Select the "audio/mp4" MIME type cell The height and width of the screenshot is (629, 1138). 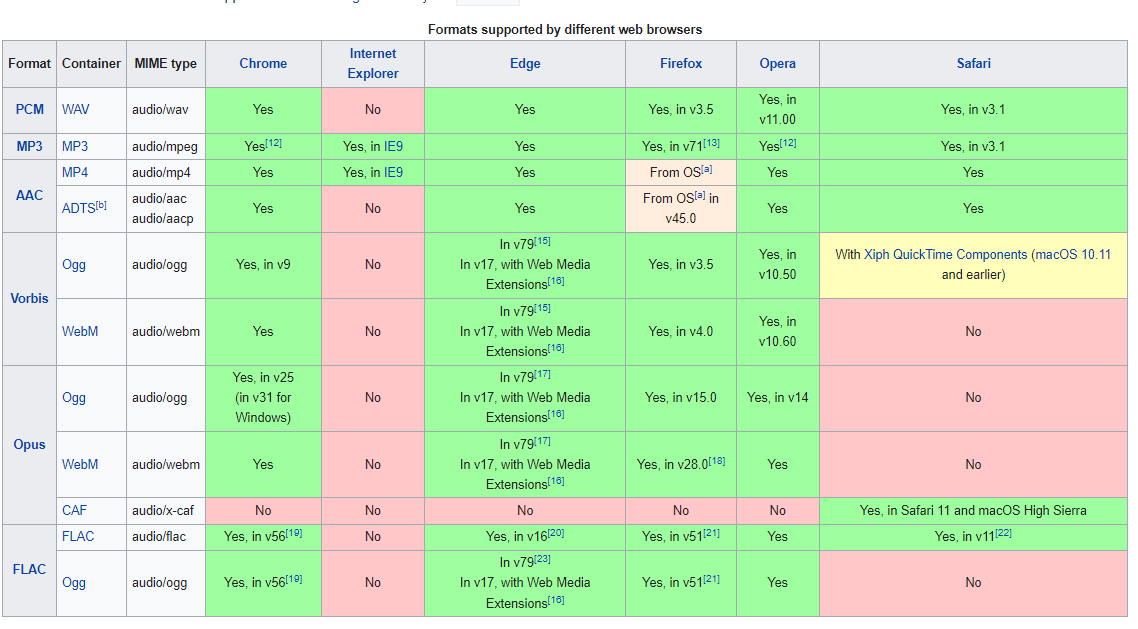tap(166, 173)
